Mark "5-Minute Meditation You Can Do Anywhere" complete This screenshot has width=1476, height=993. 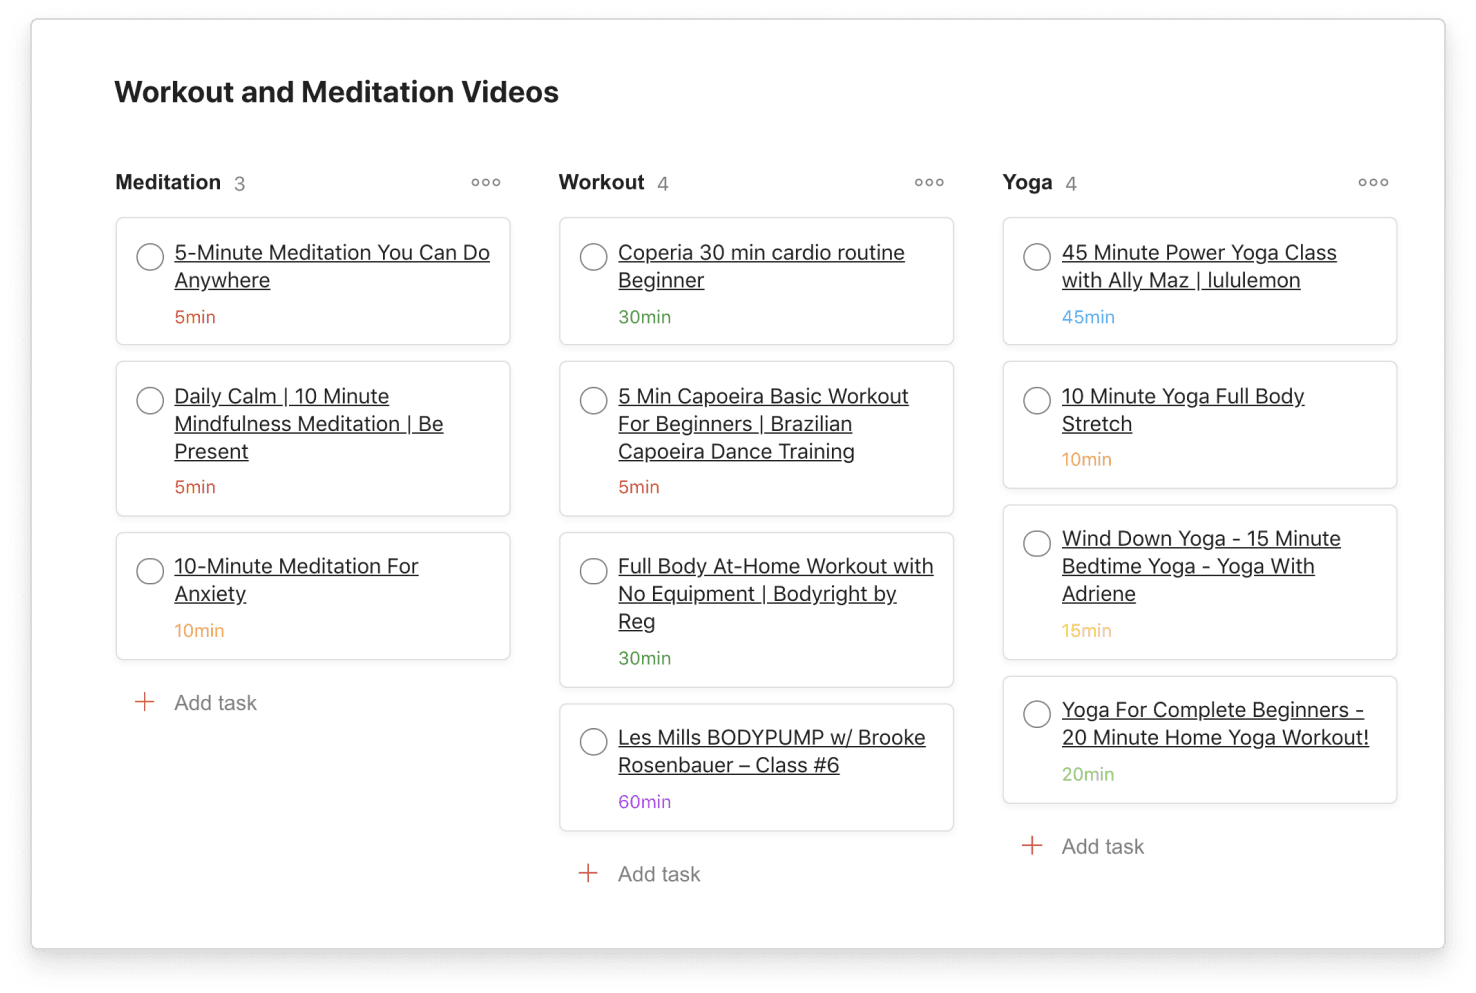point(150,257)
